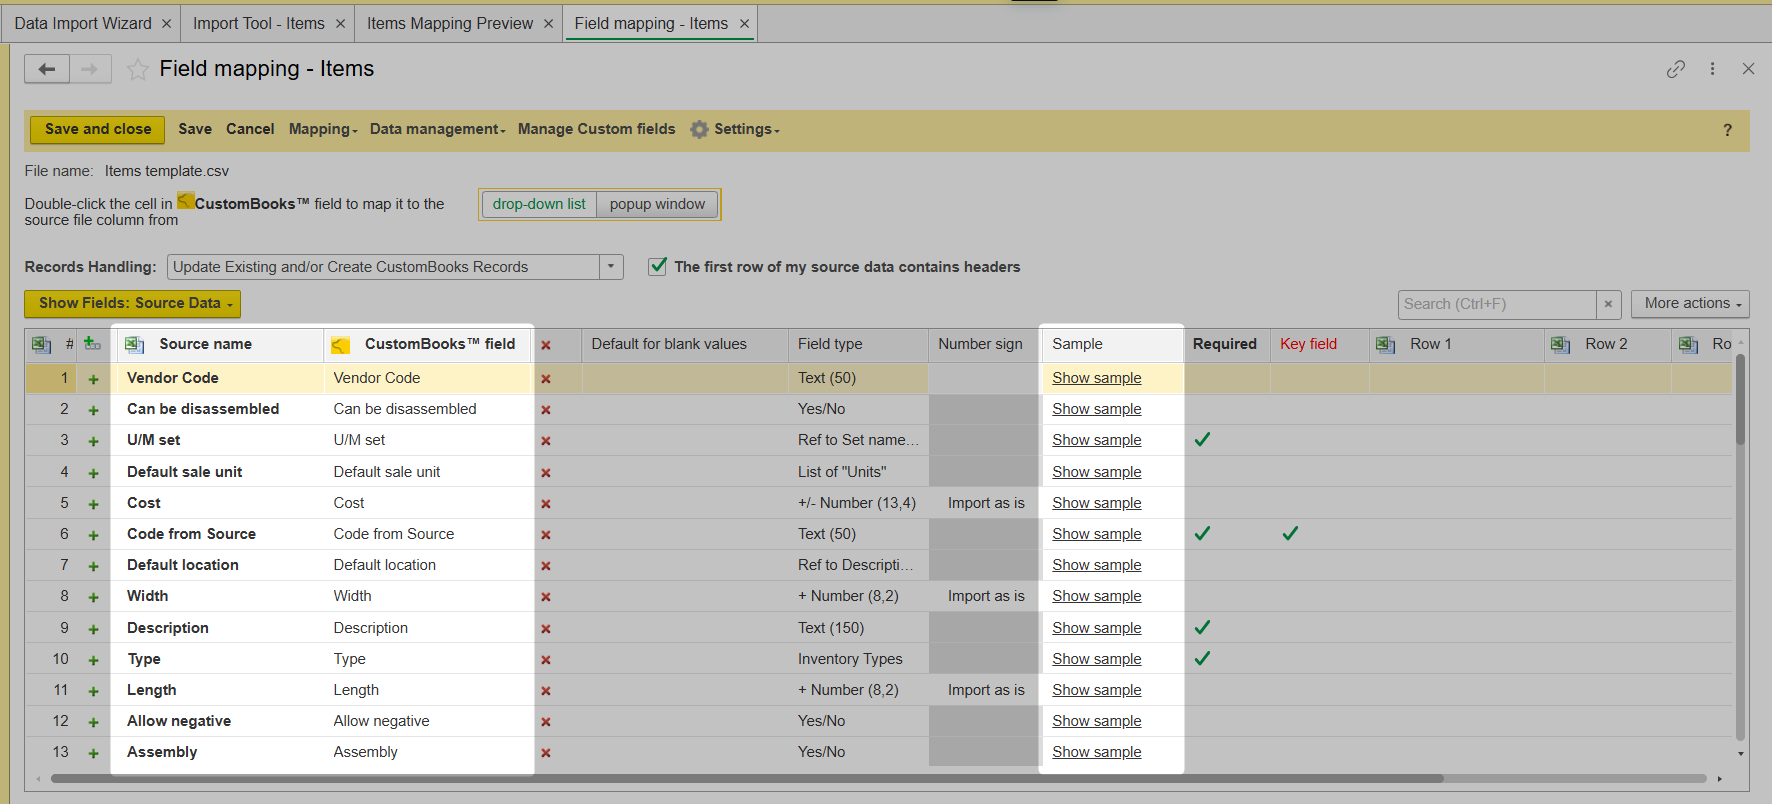Image resolution: width=1772 pixels, height=804 pixels.
Task: Select drop-down list mapping mode
Action: click(539, 204)
